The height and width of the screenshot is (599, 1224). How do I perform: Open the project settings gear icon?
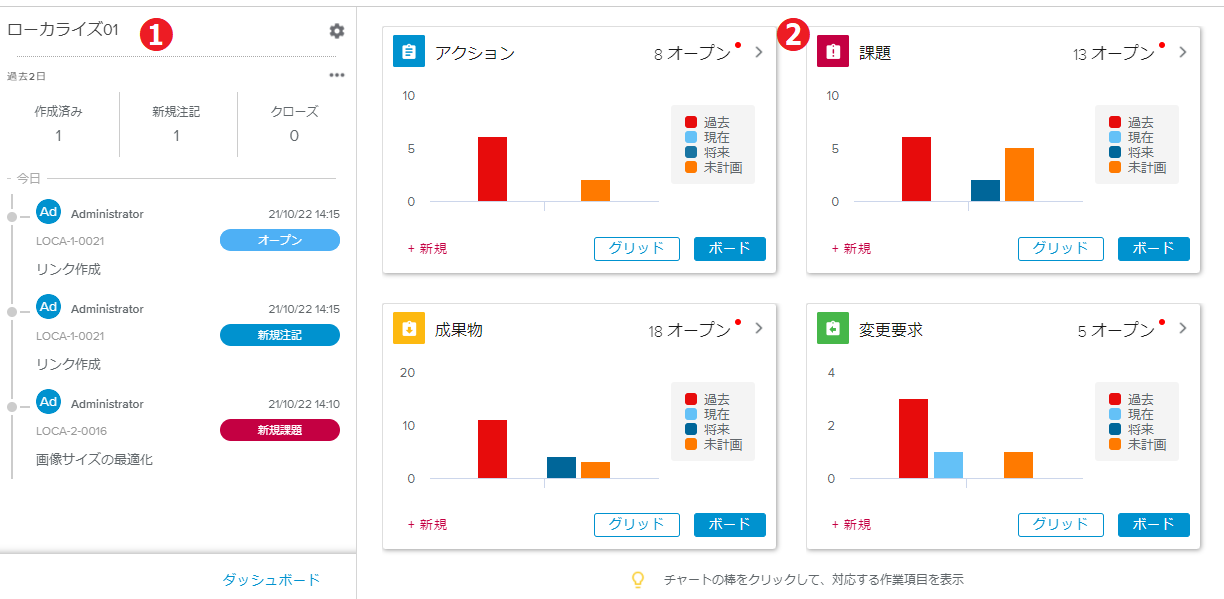(337, 31)
